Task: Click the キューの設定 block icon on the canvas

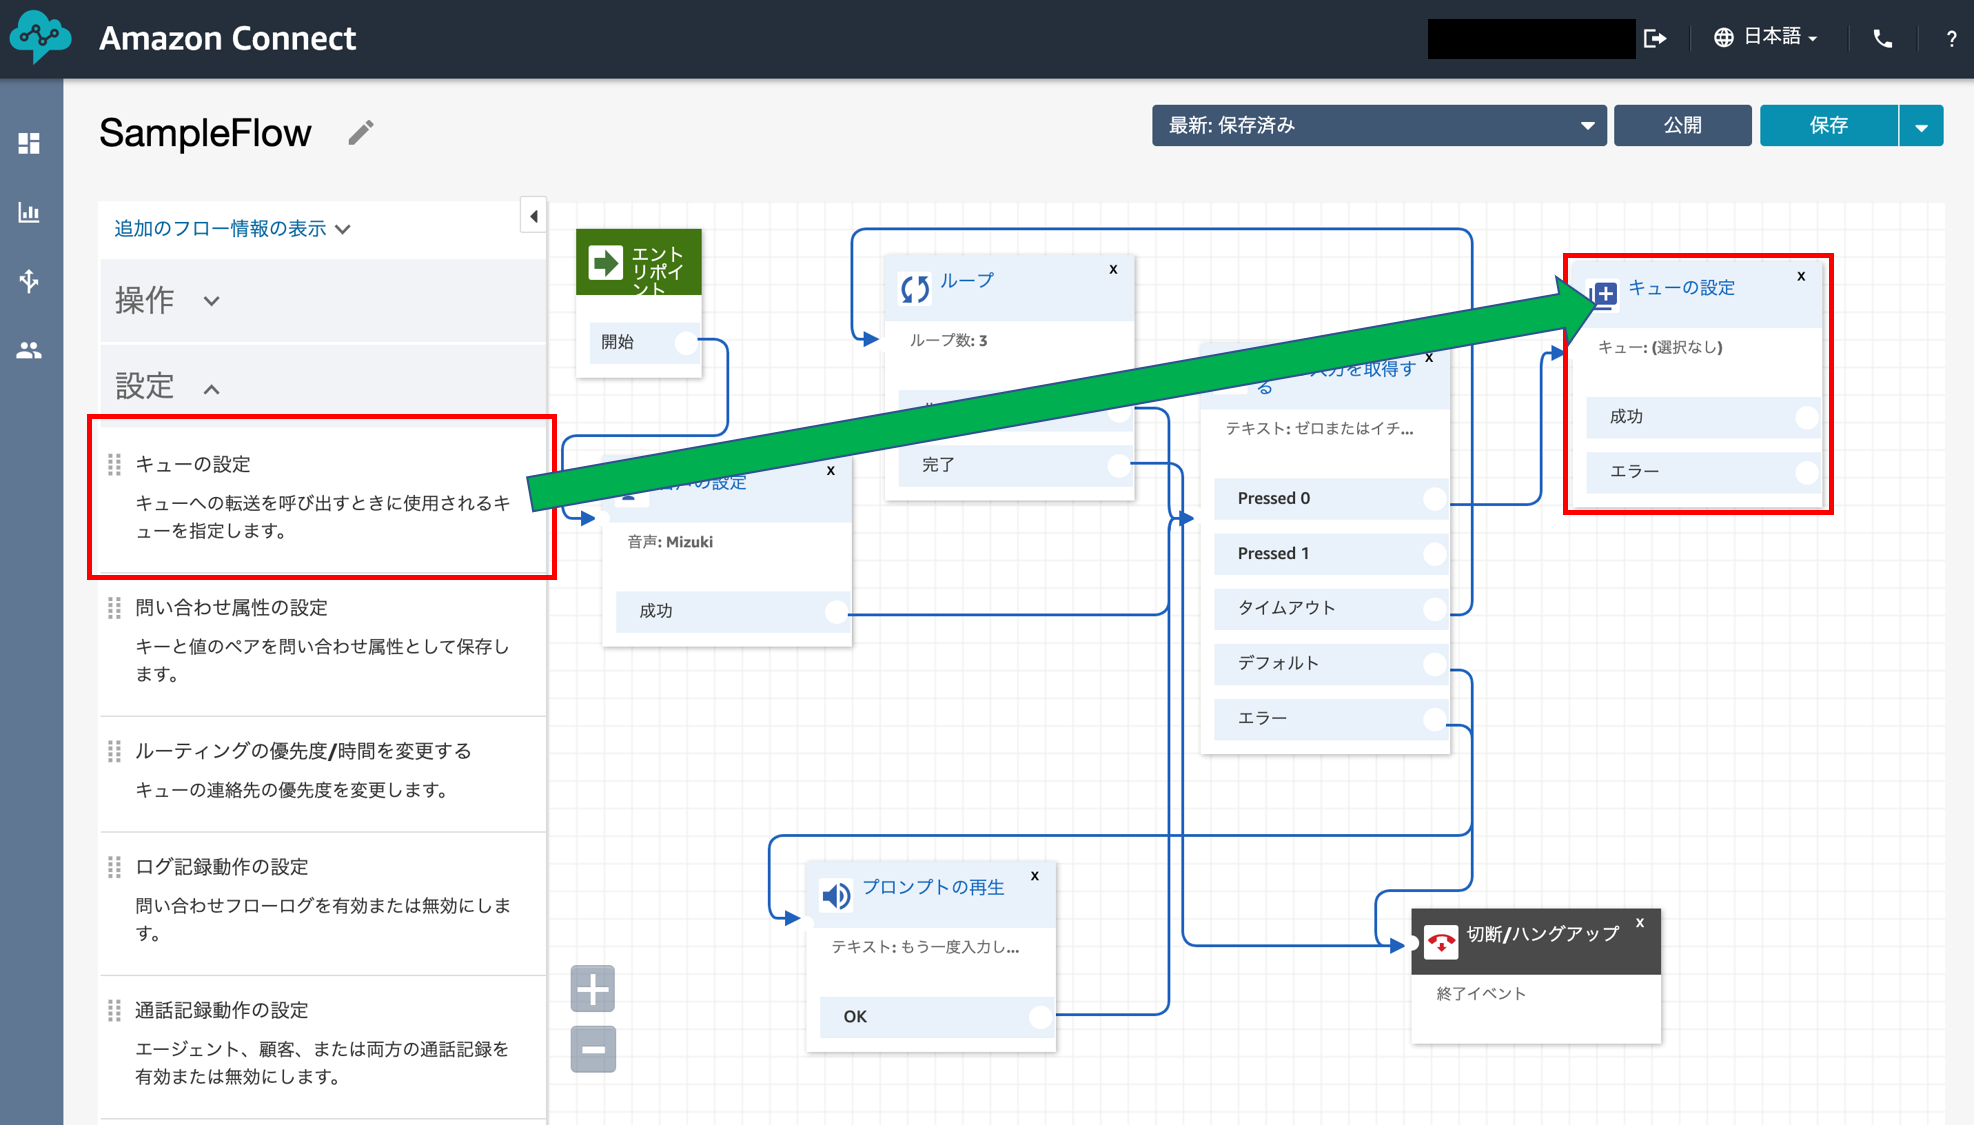Action: tap(1605, 293)
